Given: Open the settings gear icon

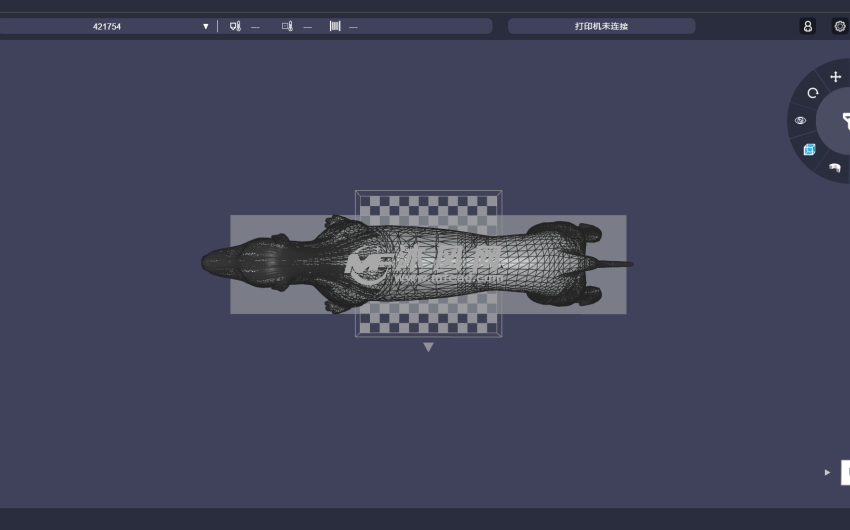Looking at the screenshot, I should click(839, 26).
